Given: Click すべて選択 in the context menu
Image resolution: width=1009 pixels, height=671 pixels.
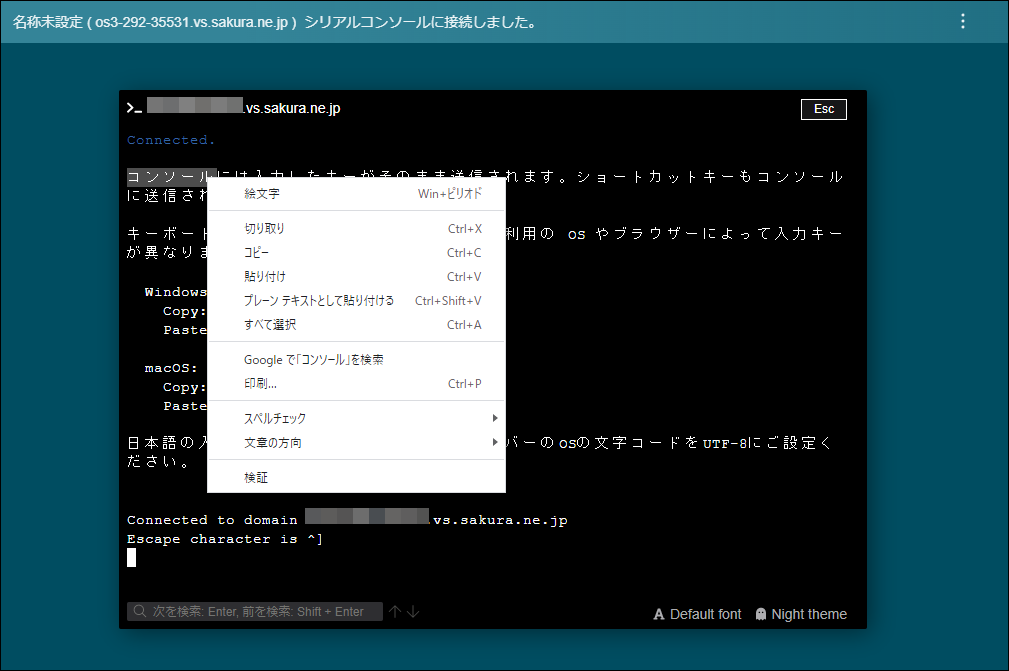Looking at the screenshot, I should (x=270, y=325).
